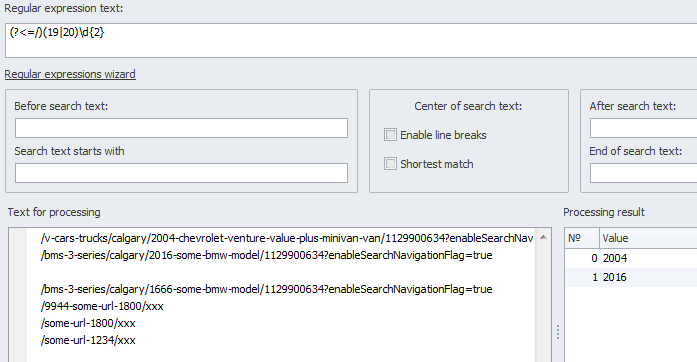The image size is (697, 362).
Task: Click the /some-url-1800/xxx line
Action: pyautogui.click(x=88, y=323)
